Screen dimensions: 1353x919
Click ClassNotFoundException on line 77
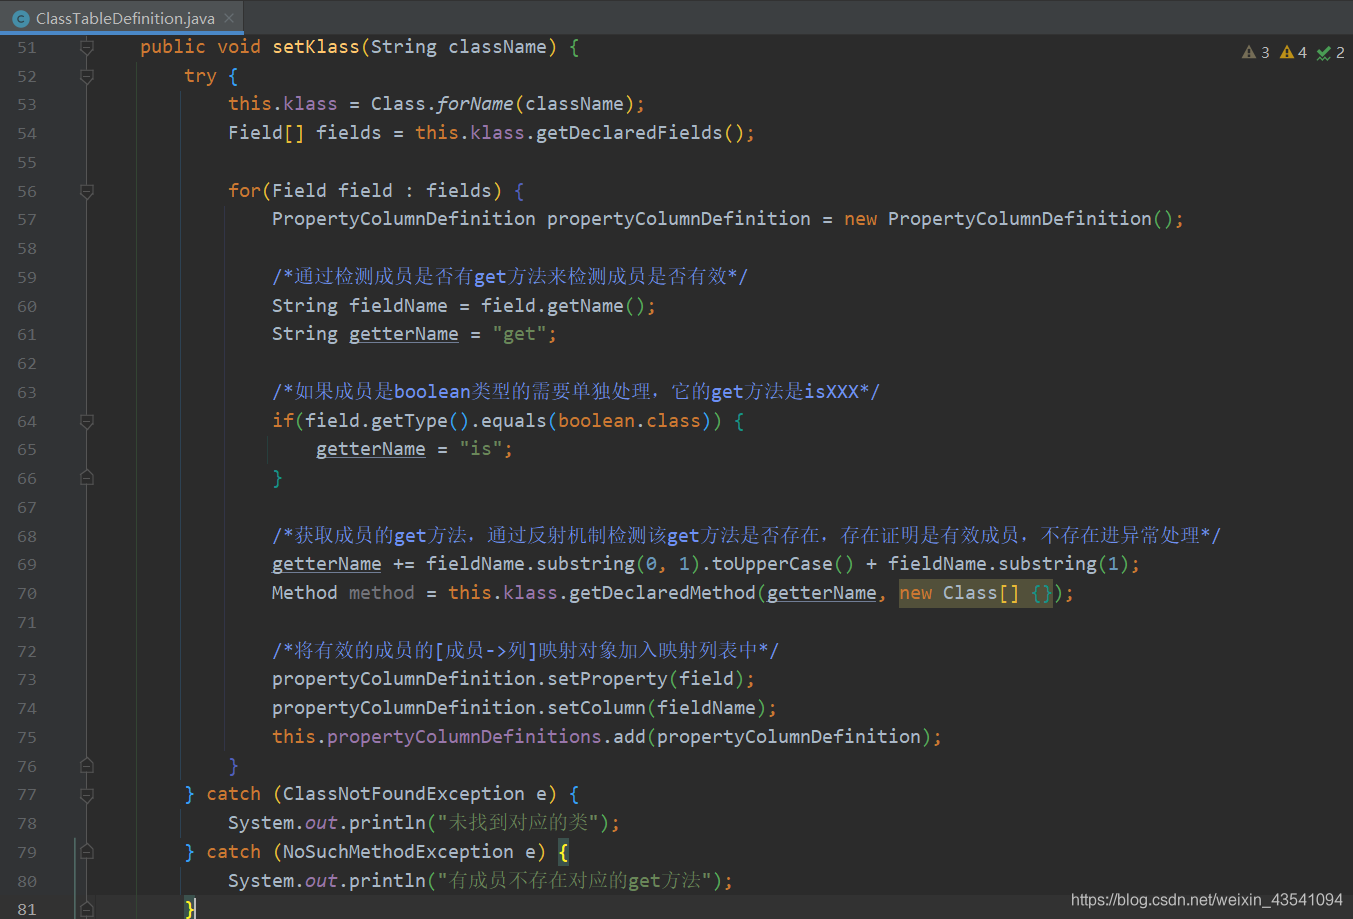point(403,795)
